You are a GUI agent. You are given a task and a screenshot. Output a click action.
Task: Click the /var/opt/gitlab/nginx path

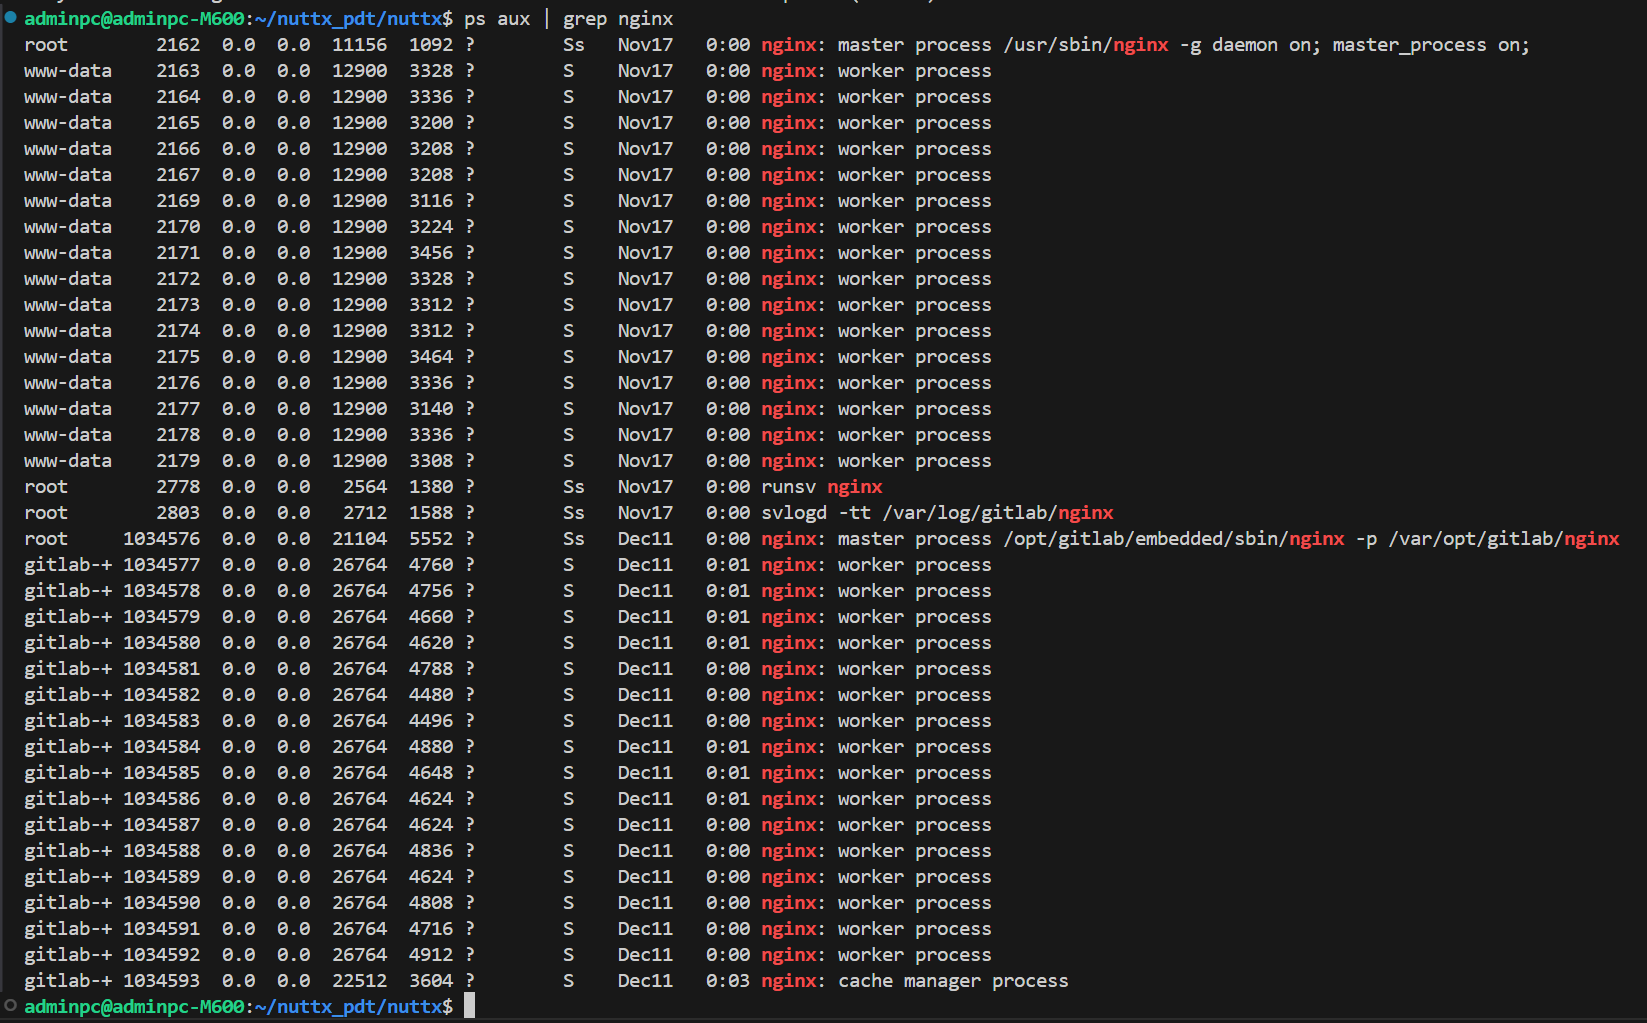pyautogui.click(x=1504, y=539)
